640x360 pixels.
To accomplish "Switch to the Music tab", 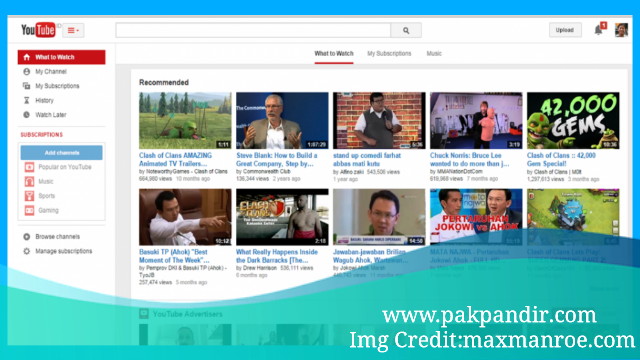I will [434, 53].
